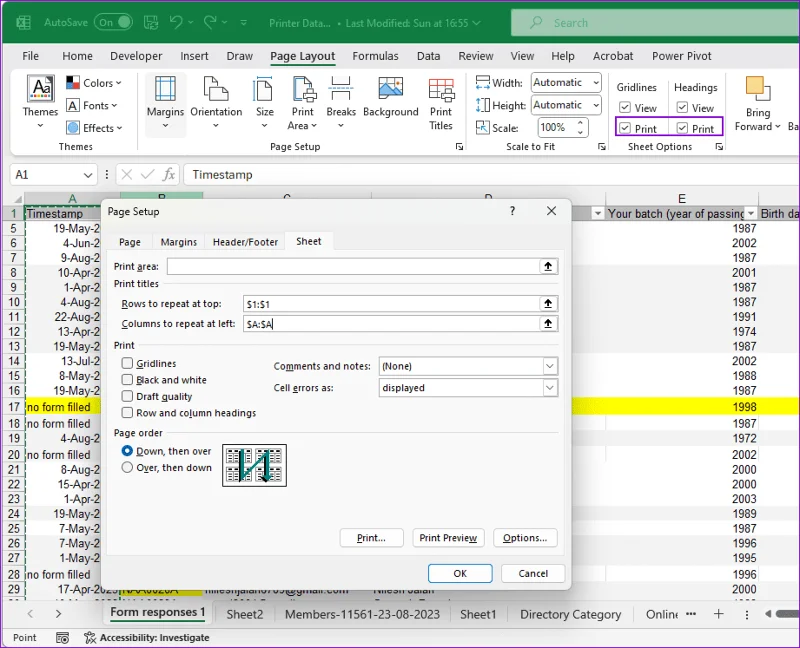Toggle Gridlines Print checkbox in ribbon
800x648 pixels.
tap(625, 128)
